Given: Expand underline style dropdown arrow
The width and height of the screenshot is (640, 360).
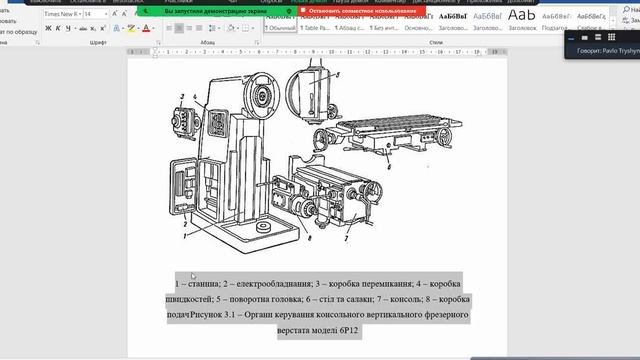Looking at the screenshot, I should (x=75, y=29).
